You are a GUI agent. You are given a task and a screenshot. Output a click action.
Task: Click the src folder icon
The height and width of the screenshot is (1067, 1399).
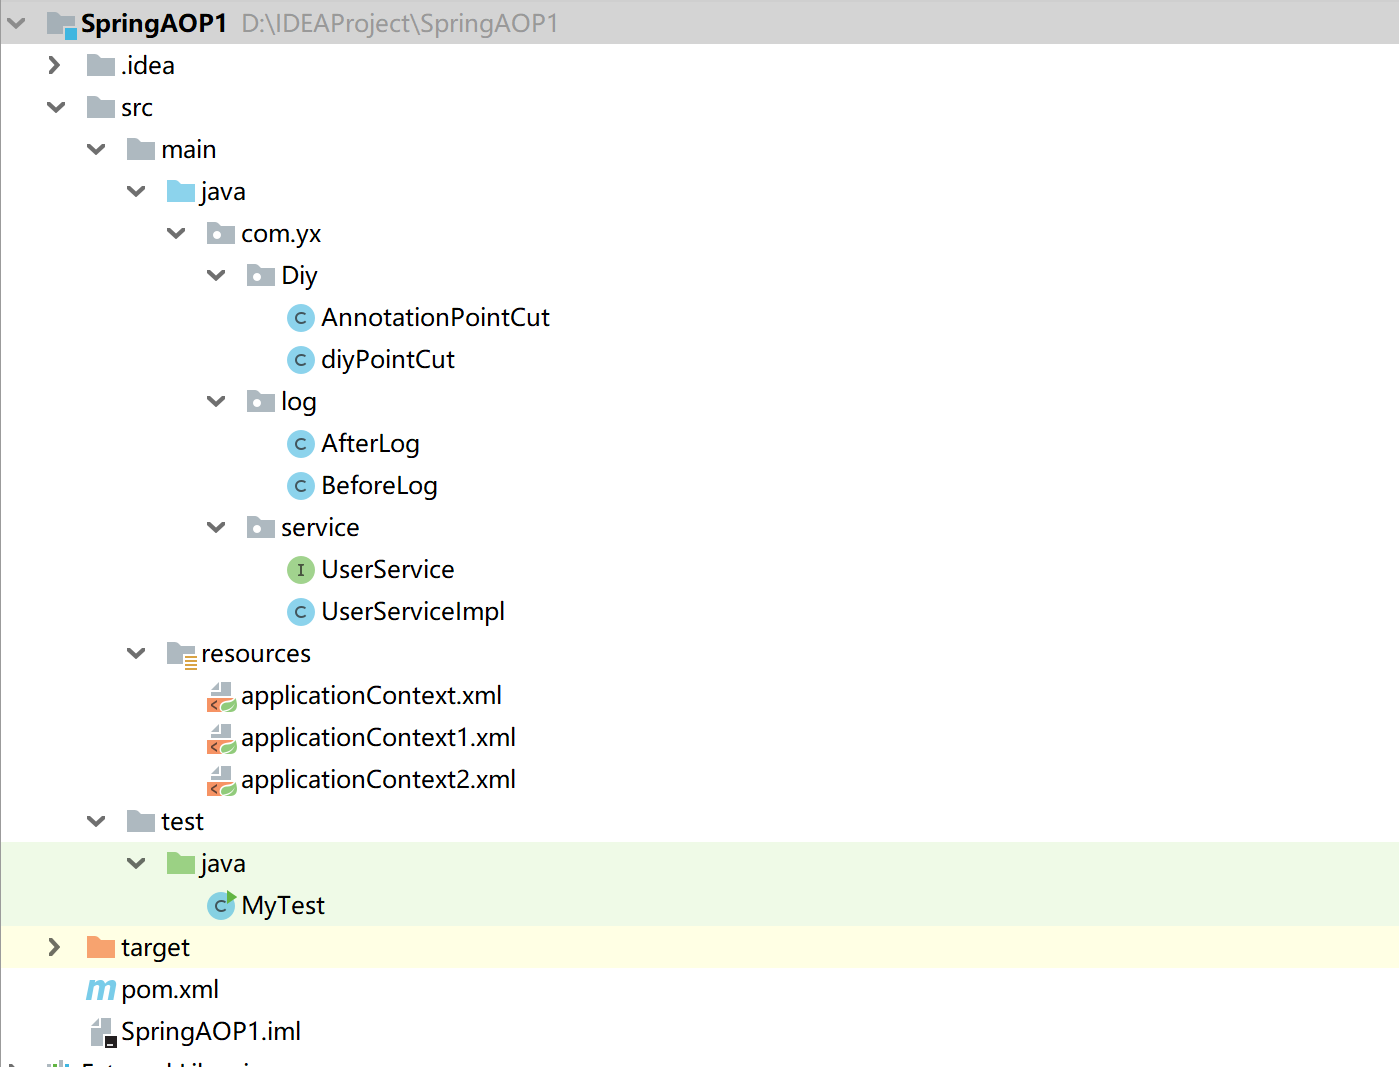[x=101, y=108]
